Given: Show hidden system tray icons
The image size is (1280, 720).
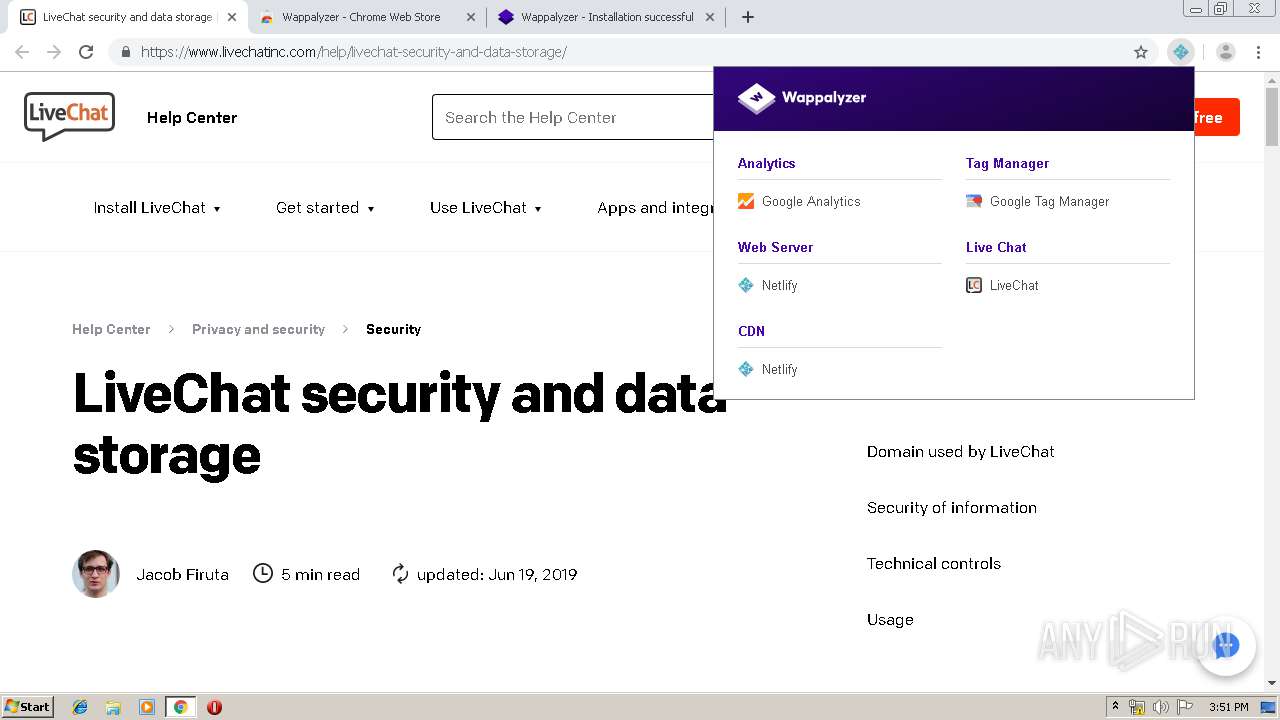Looking at the screenshot, I should tap(1115, 707).
